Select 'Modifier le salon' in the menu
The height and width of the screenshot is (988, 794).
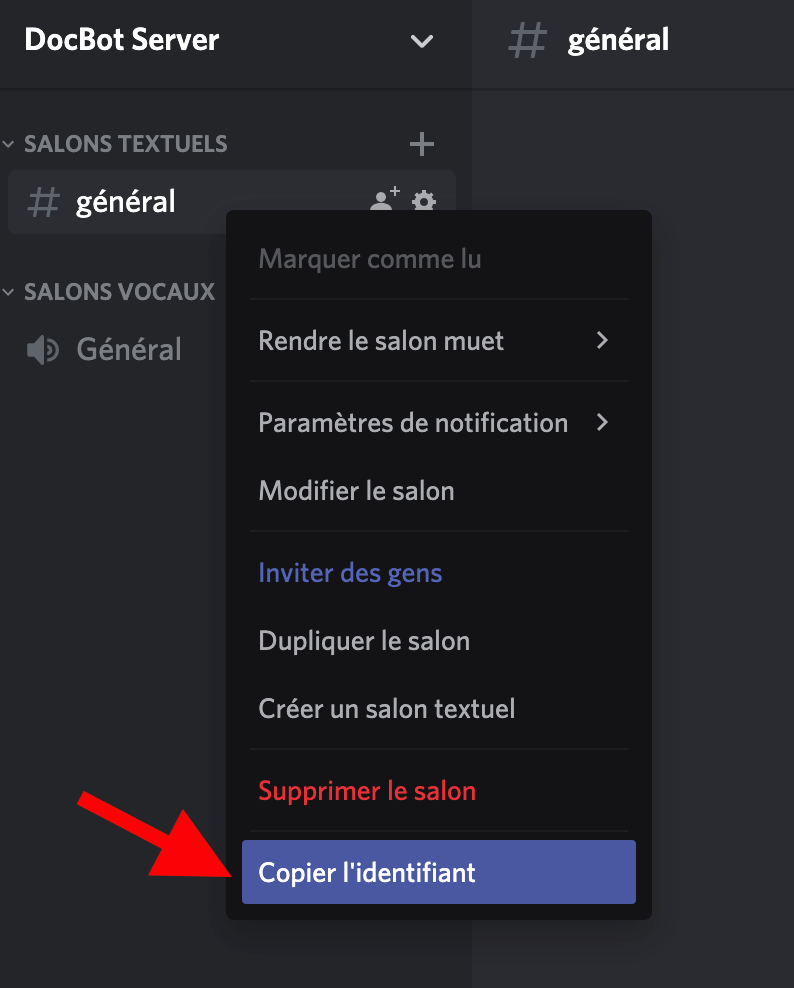(356, 491)
